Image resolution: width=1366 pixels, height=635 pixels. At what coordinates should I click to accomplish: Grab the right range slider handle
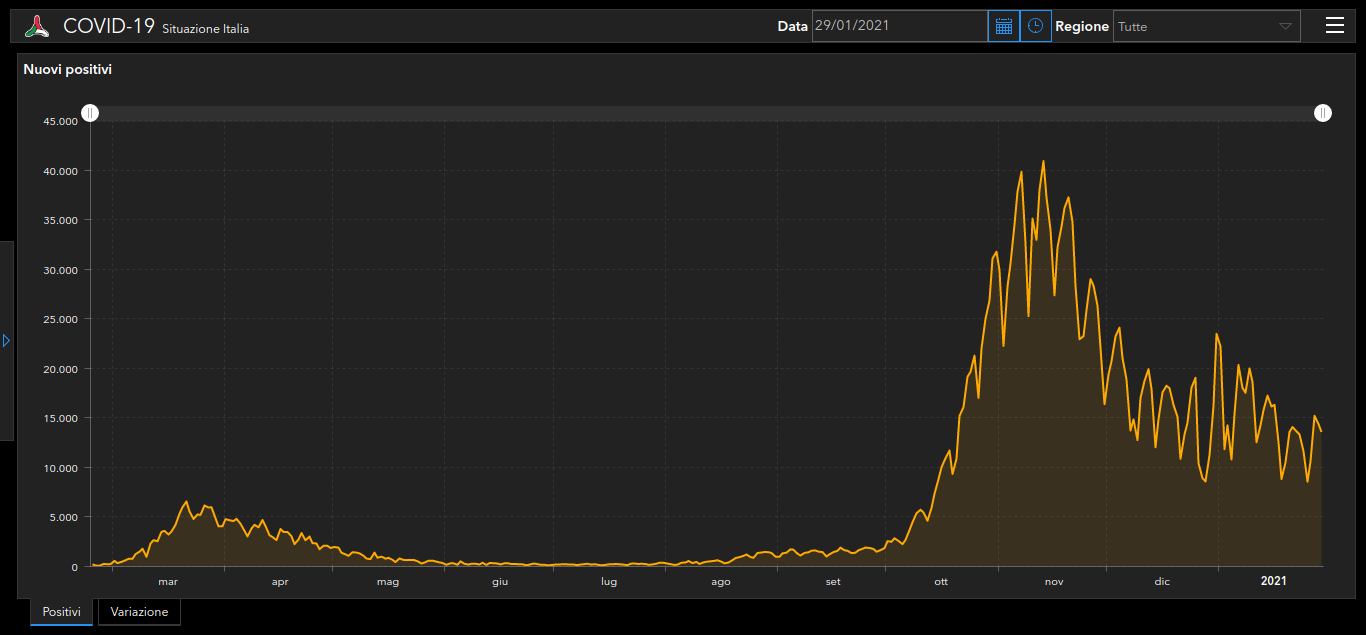click(x=1323, y=113)
